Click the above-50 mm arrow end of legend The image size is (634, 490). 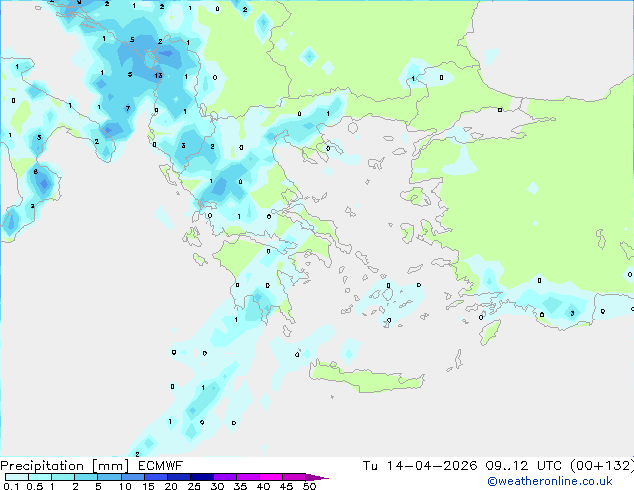(x=317, y=477)
